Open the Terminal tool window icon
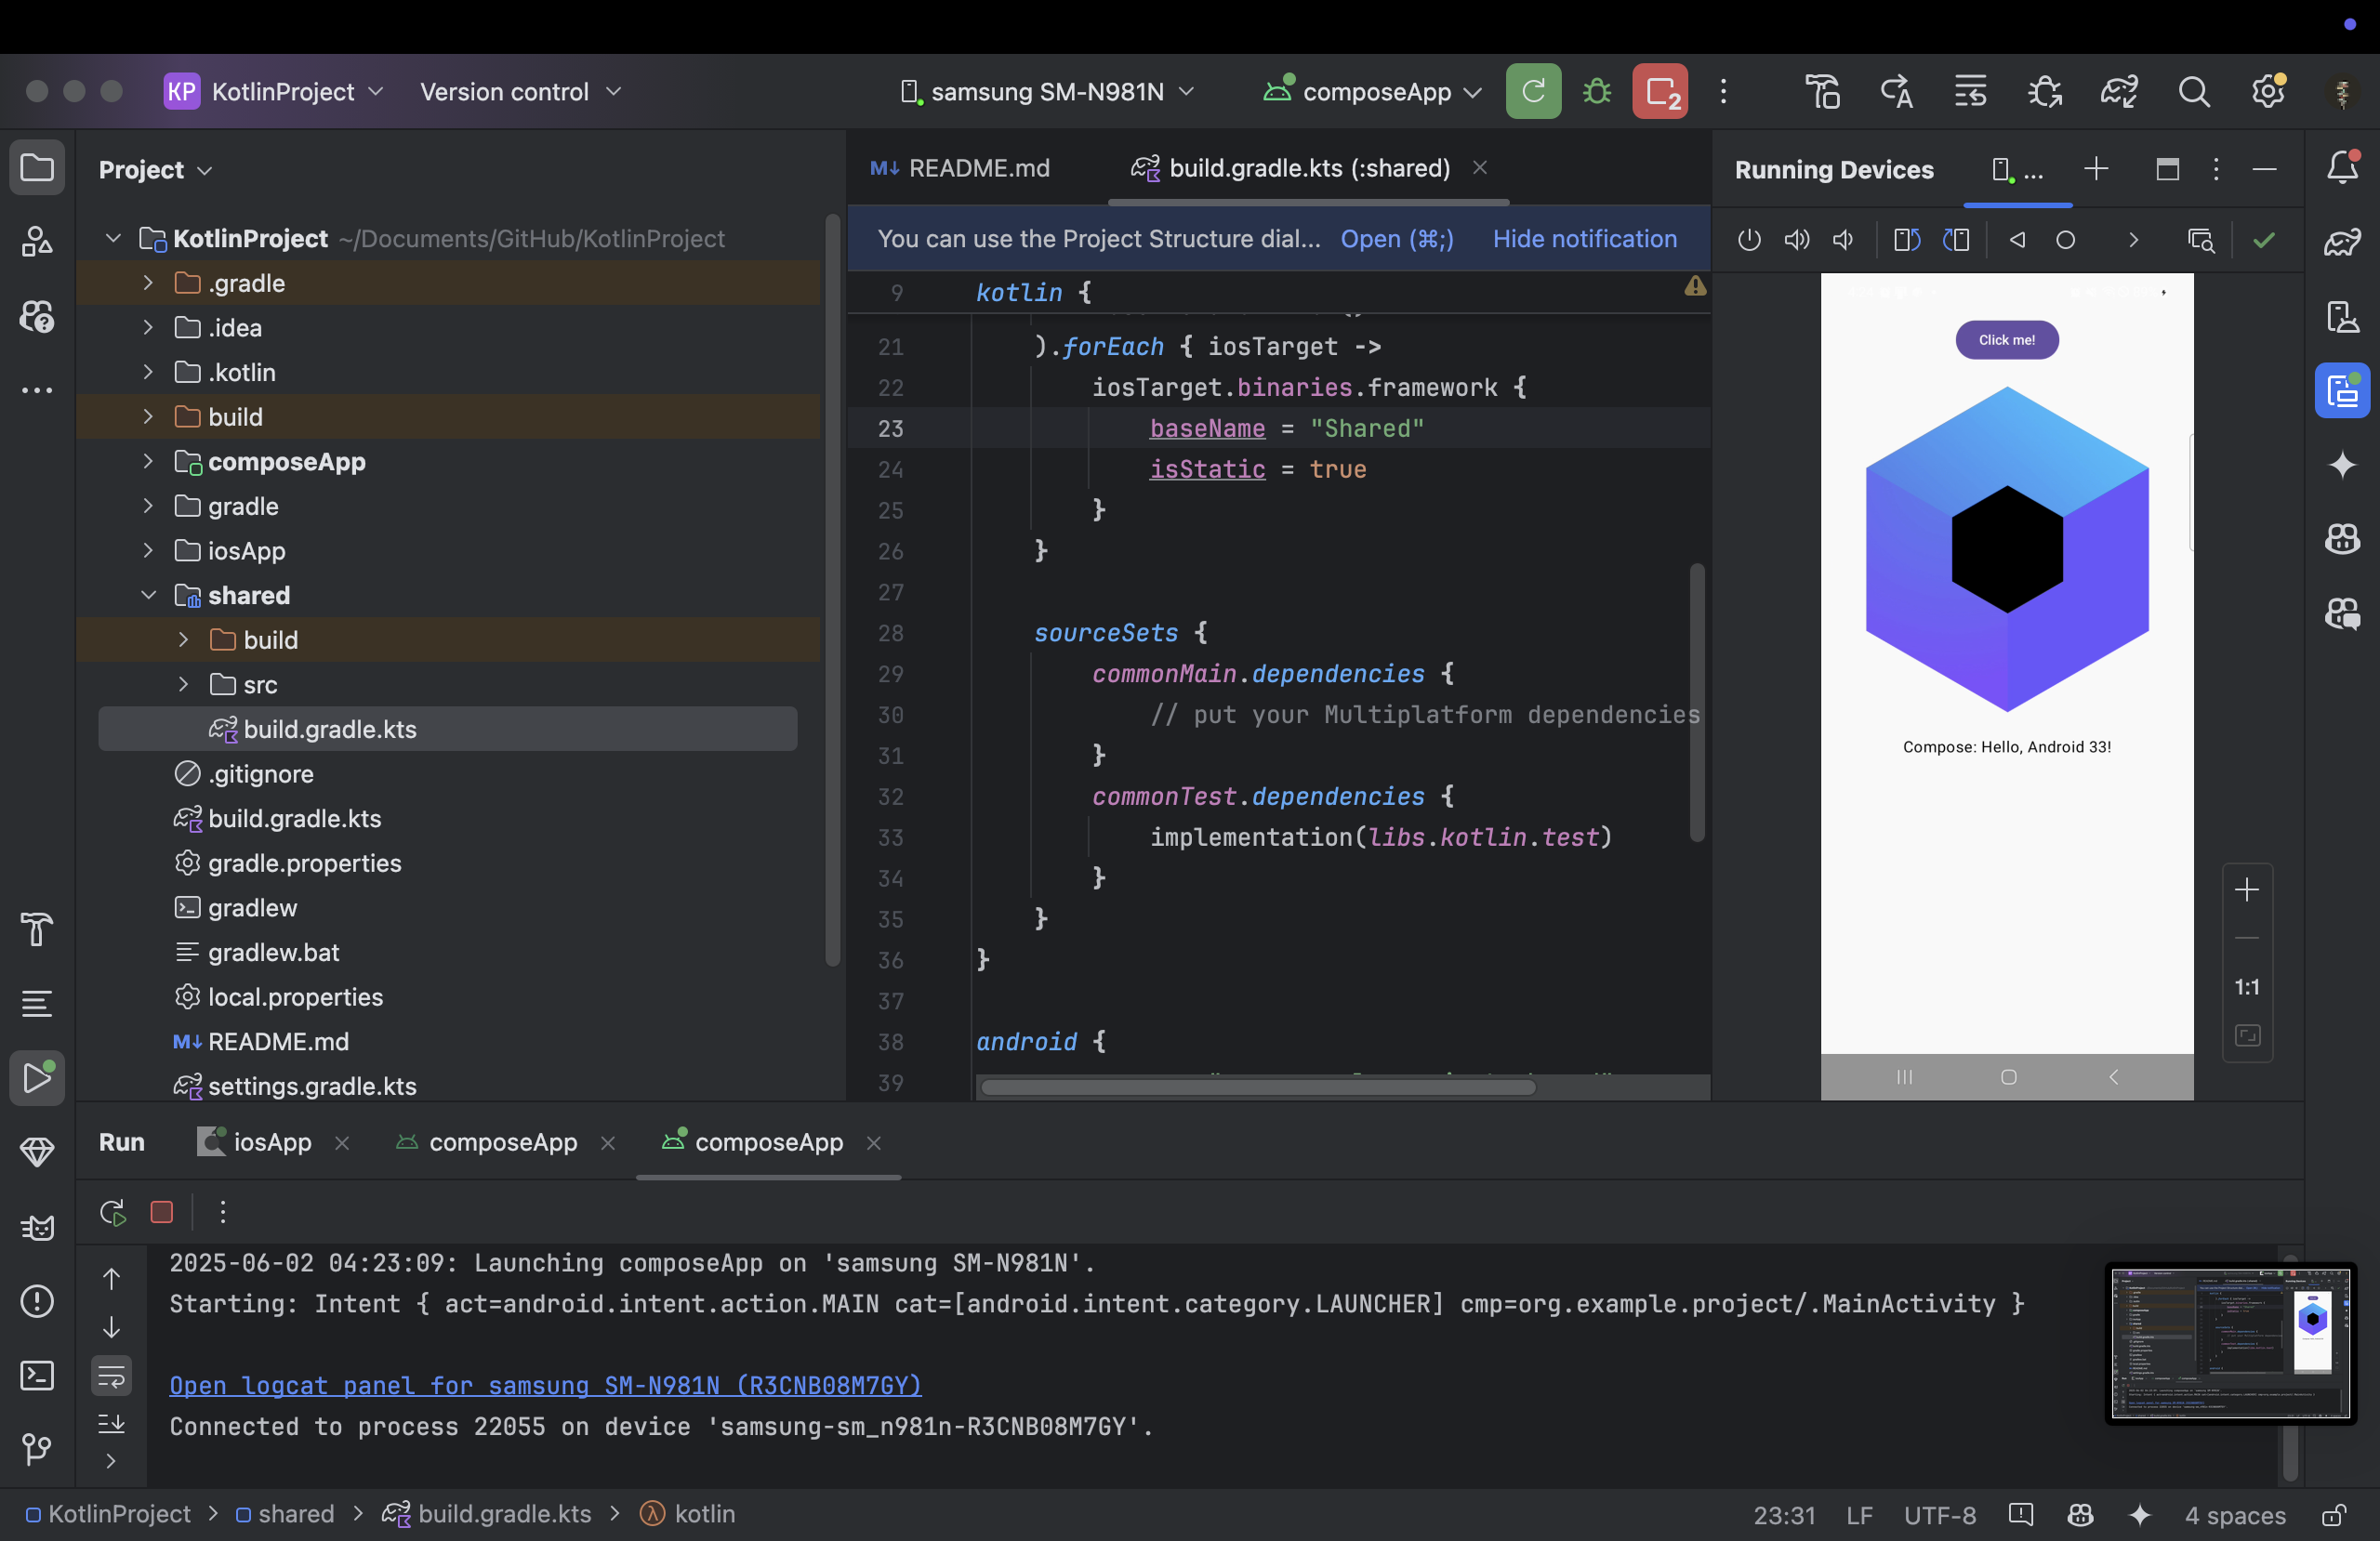 pyautogui.click(x=37, y=1375)
